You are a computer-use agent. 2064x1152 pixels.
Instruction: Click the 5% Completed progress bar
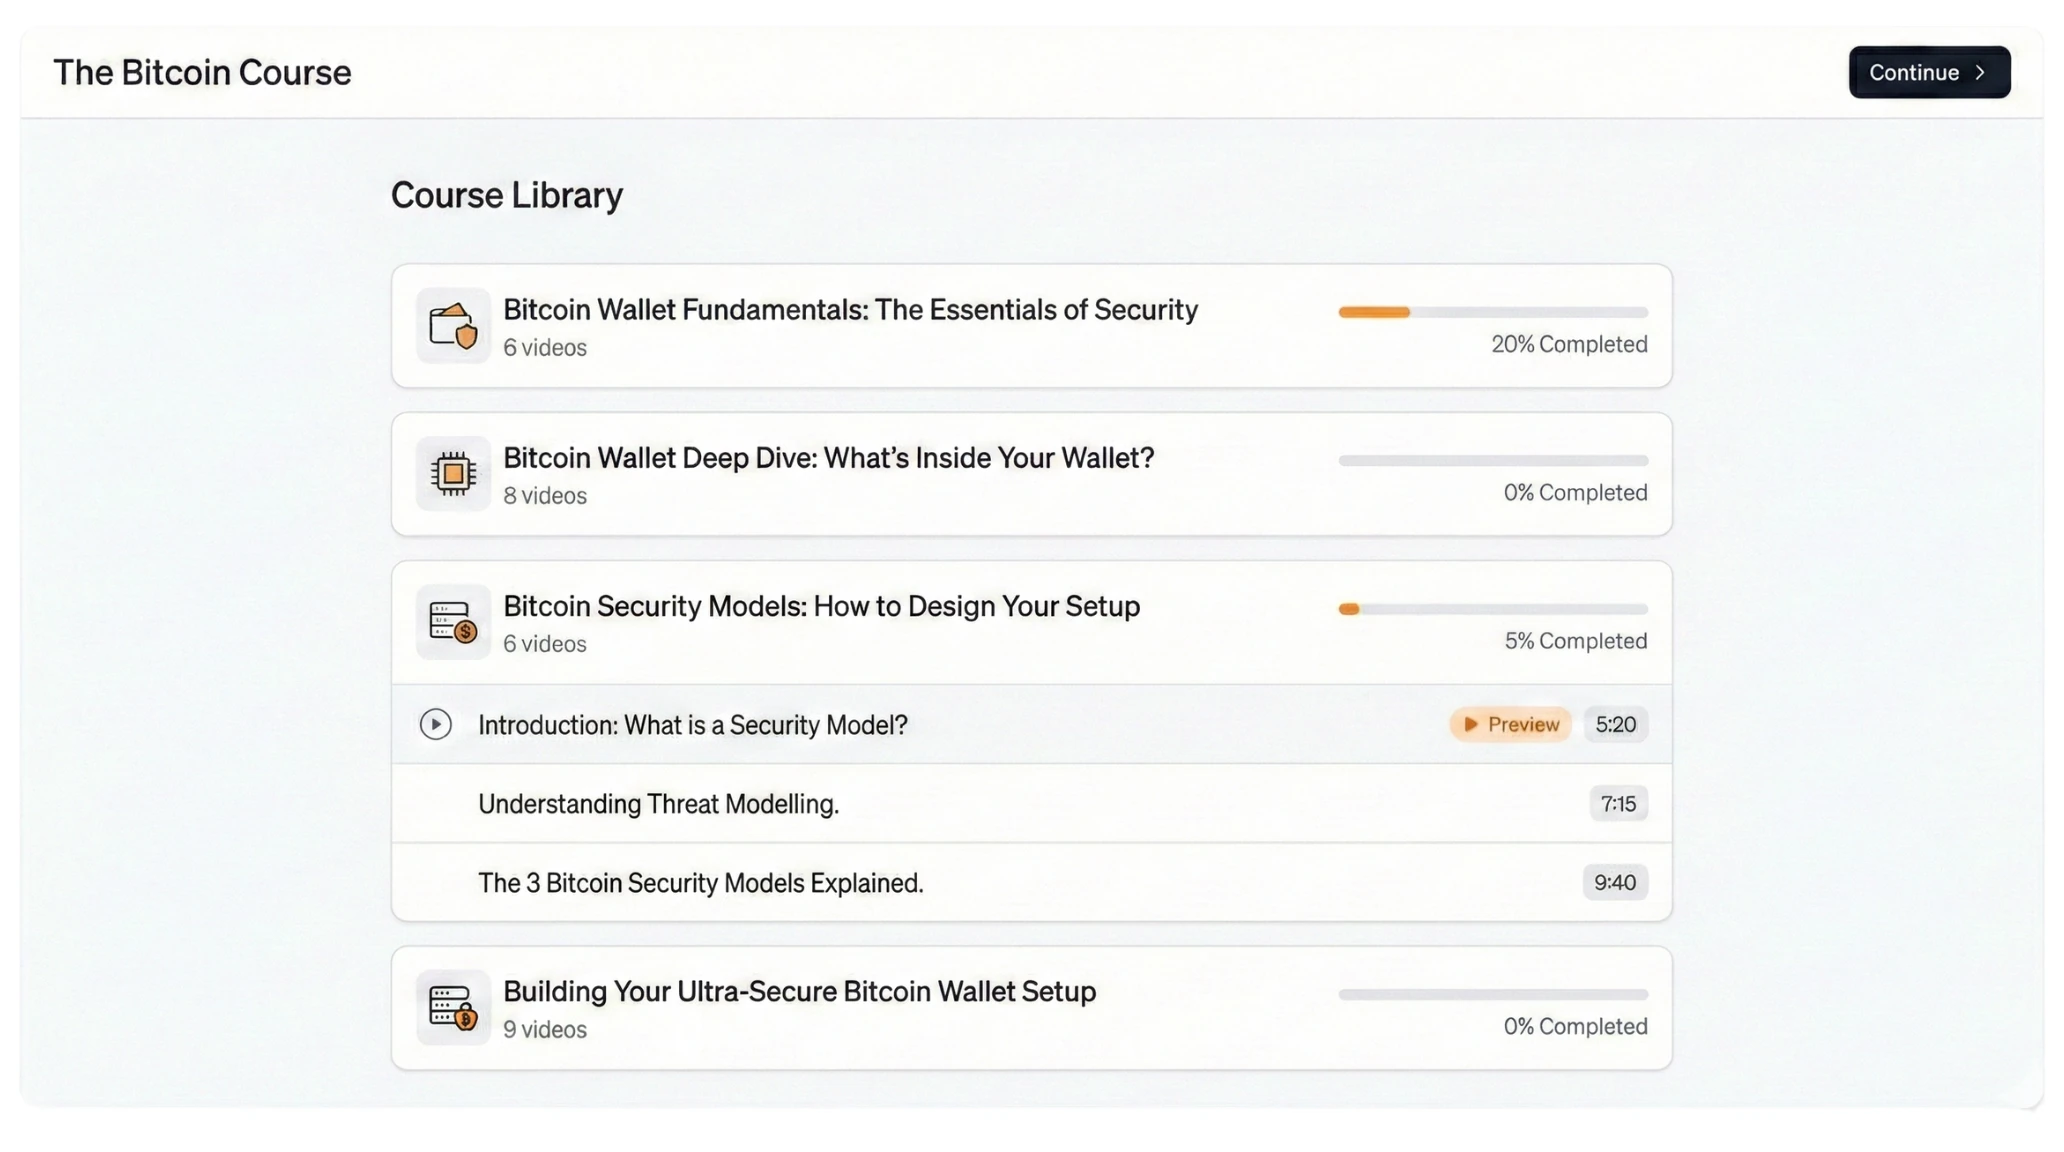pos(1491,608)
